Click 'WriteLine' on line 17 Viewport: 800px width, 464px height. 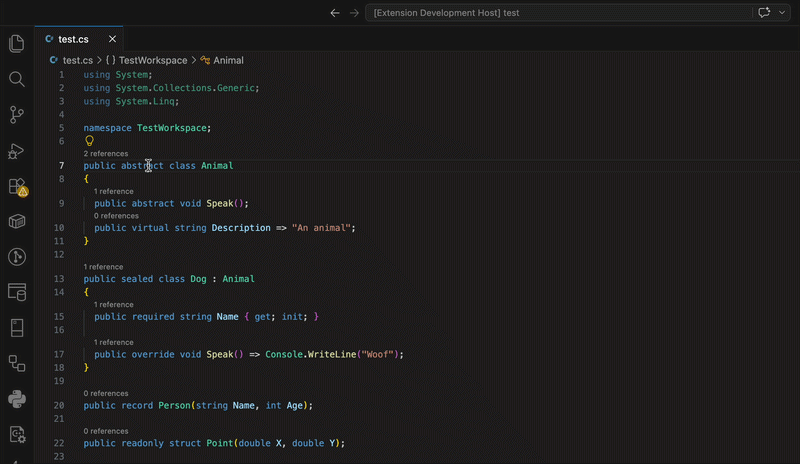pyautogui.click(x=332, y=354)
